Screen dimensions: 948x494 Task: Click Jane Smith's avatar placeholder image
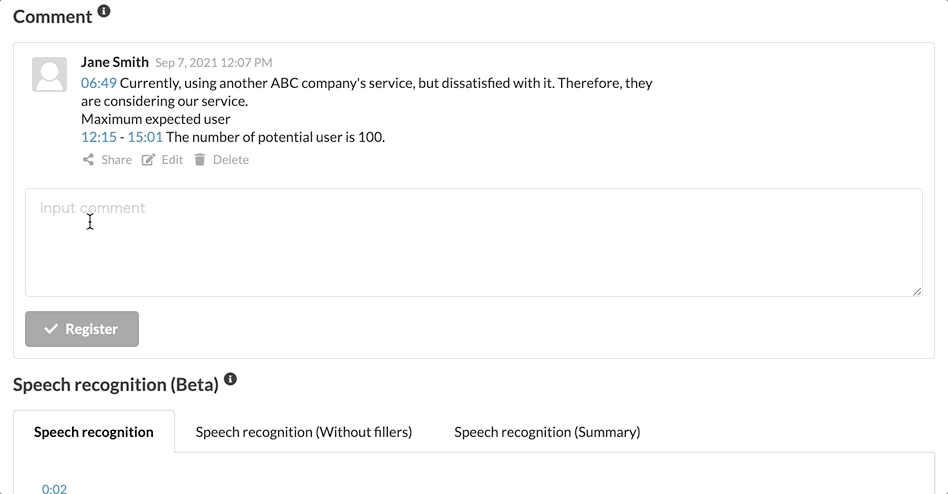point(50,75)
